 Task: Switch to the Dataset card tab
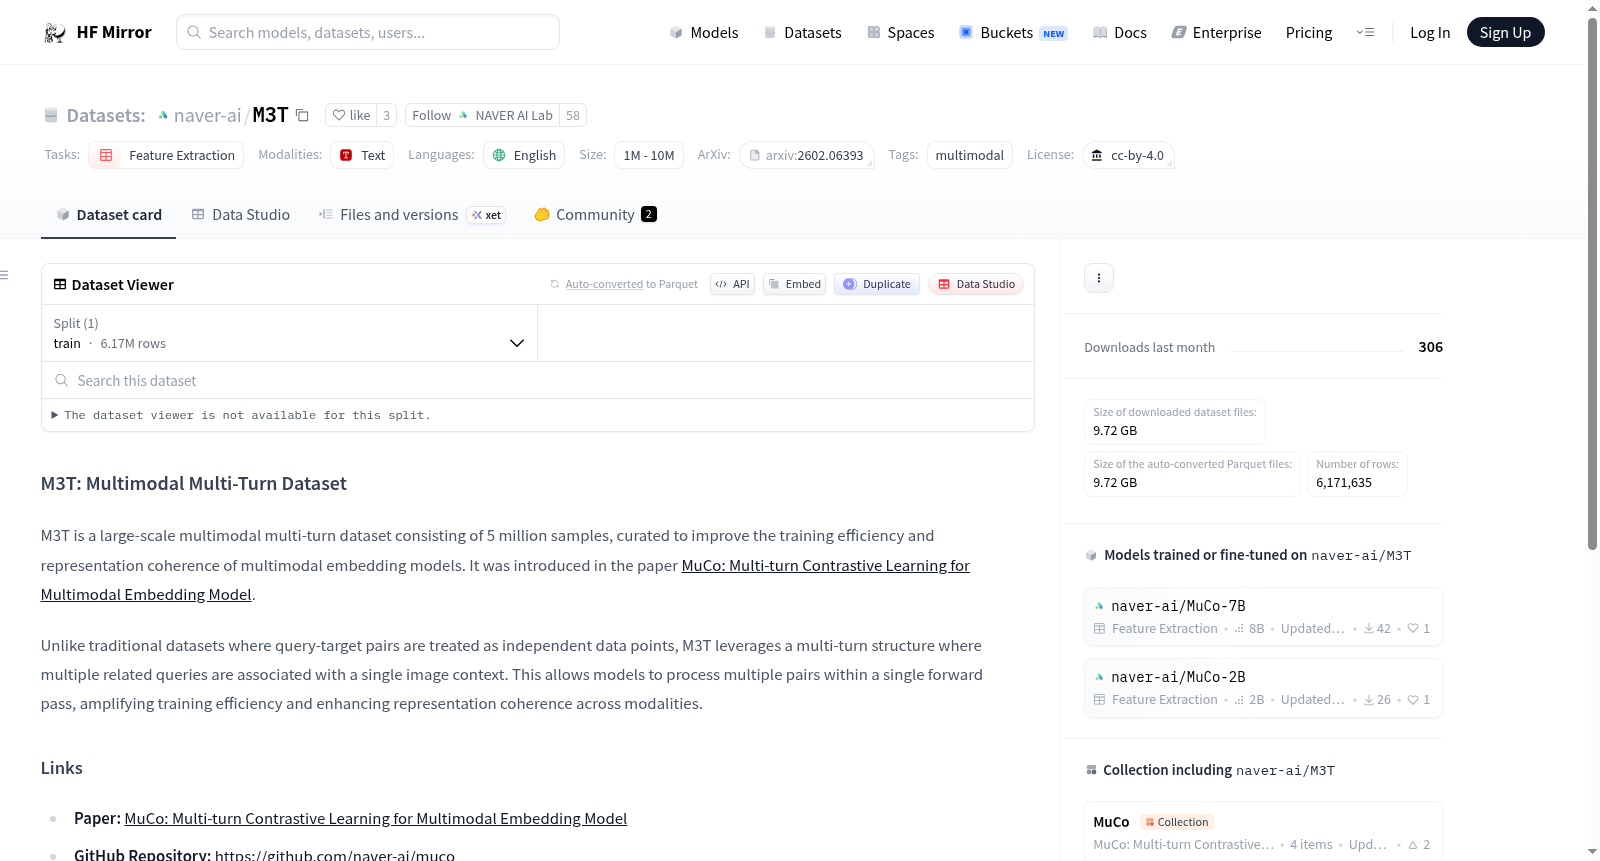(x=109, y=215)
